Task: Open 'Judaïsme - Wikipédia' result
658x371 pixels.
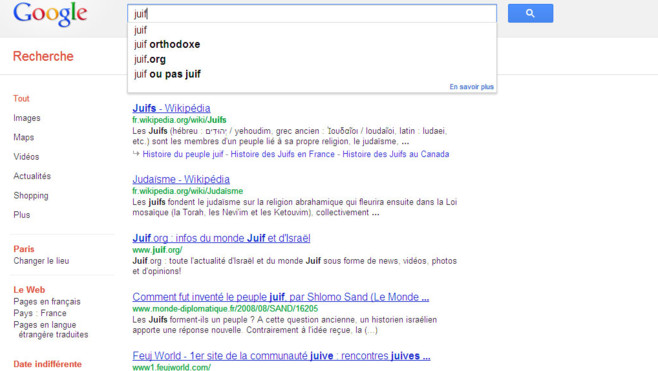Action: 181,179
